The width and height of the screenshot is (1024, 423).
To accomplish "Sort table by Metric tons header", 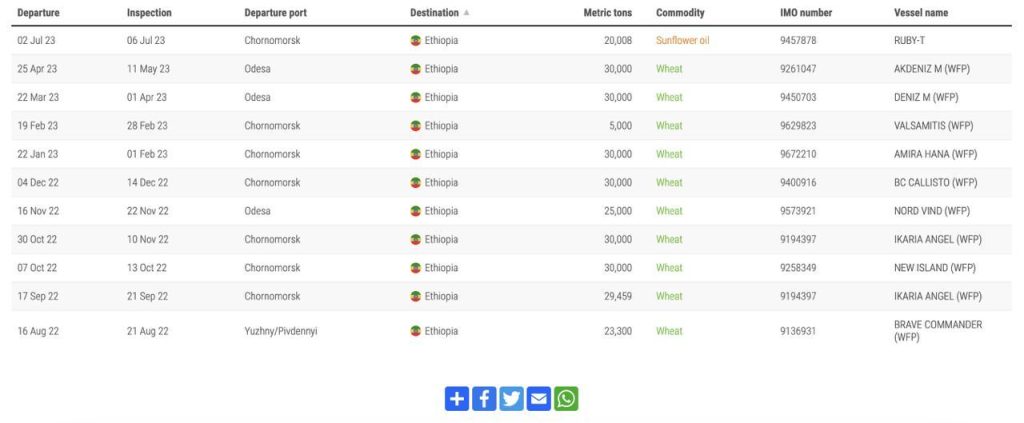I will pyautogui.click(x=607, y=12).
